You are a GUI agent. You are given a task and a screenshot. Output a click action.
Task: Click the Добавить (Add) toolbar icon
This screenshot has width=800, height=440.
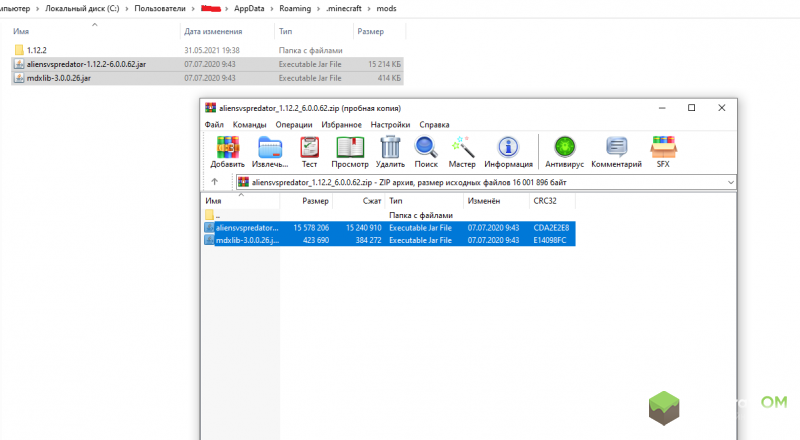tap(227, 151)
